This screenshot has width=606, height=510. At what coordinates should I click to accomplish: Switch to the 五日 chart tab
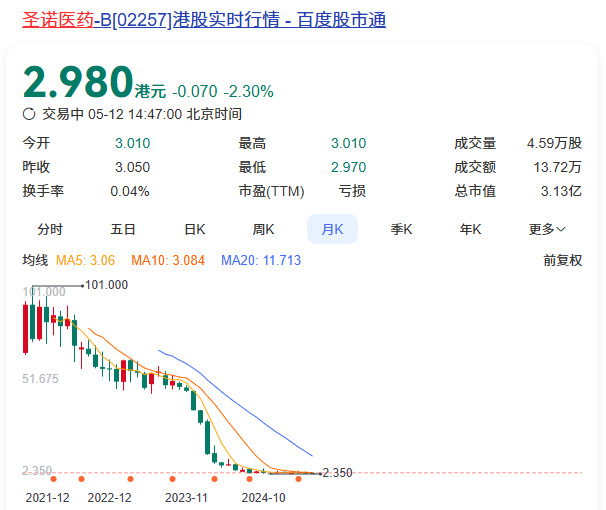[x=123, y=229]
